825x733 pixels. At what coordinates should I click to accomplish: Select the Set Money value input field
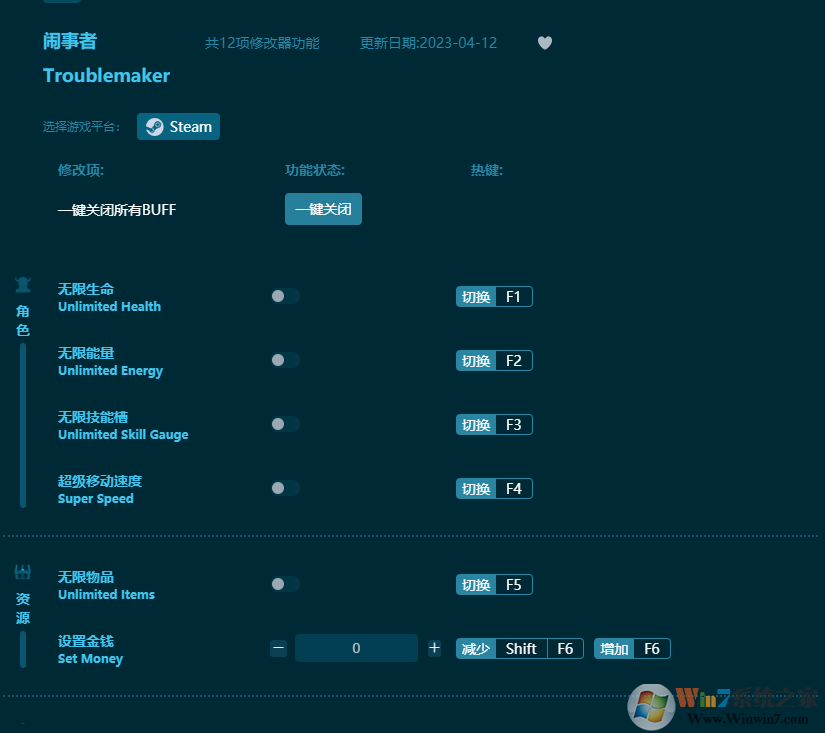[356, 648]
